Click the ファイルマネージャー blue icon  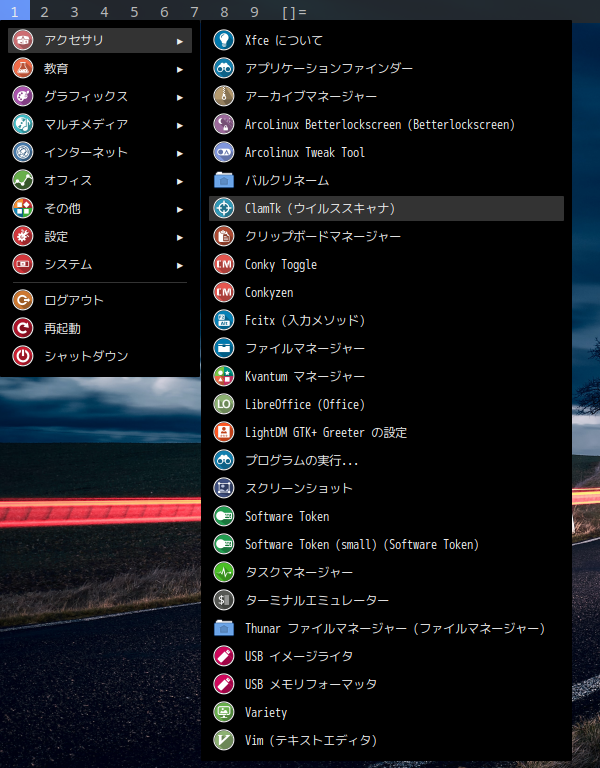[x=224, y=348]
